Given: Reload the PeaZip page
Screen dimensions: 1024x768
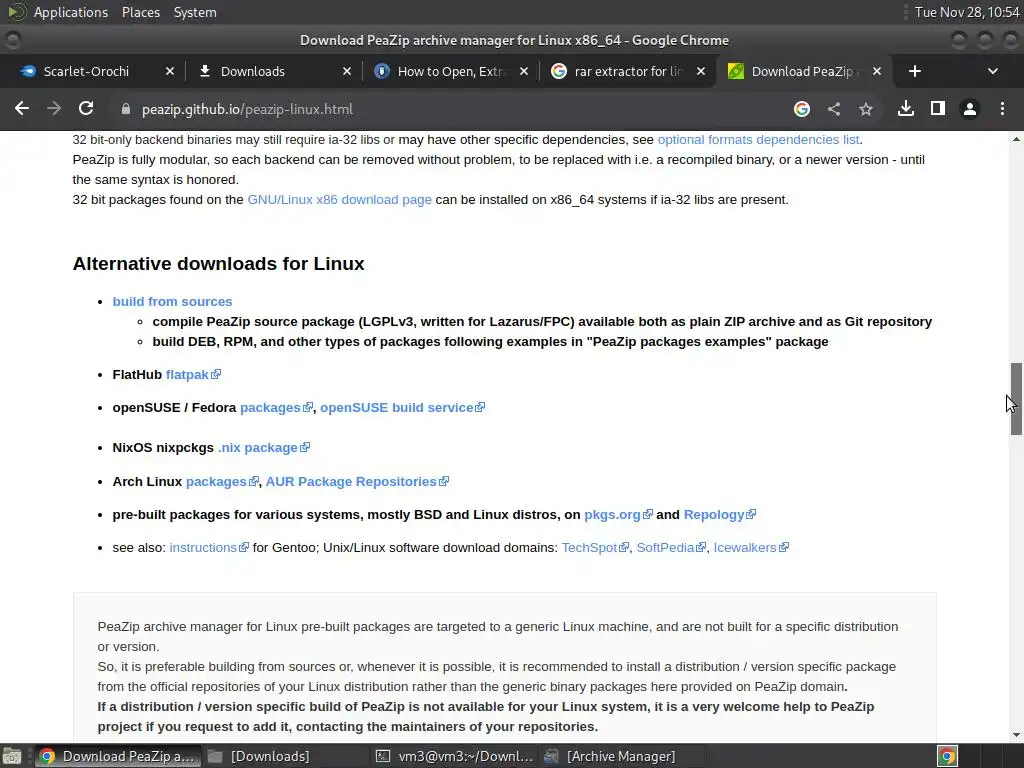Looking at the screenshot, I should tap(86, 108).
